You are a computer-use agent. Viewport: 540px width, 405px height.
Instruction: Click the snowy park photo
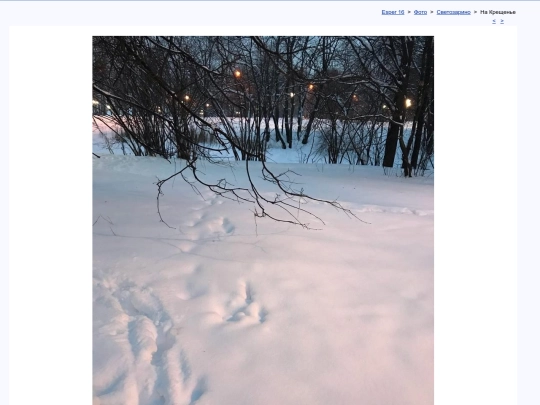pyautogui.click(x=263, y=220)
